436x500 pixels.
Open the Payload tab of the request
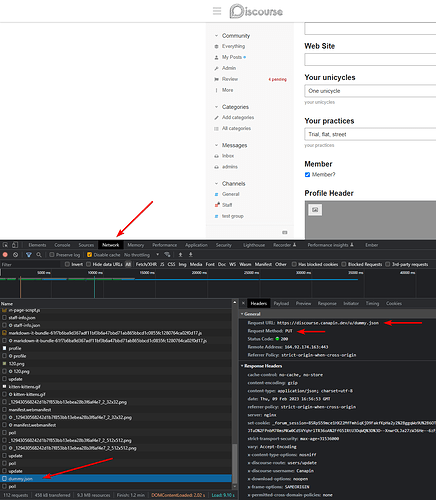(x=281, y=304)
